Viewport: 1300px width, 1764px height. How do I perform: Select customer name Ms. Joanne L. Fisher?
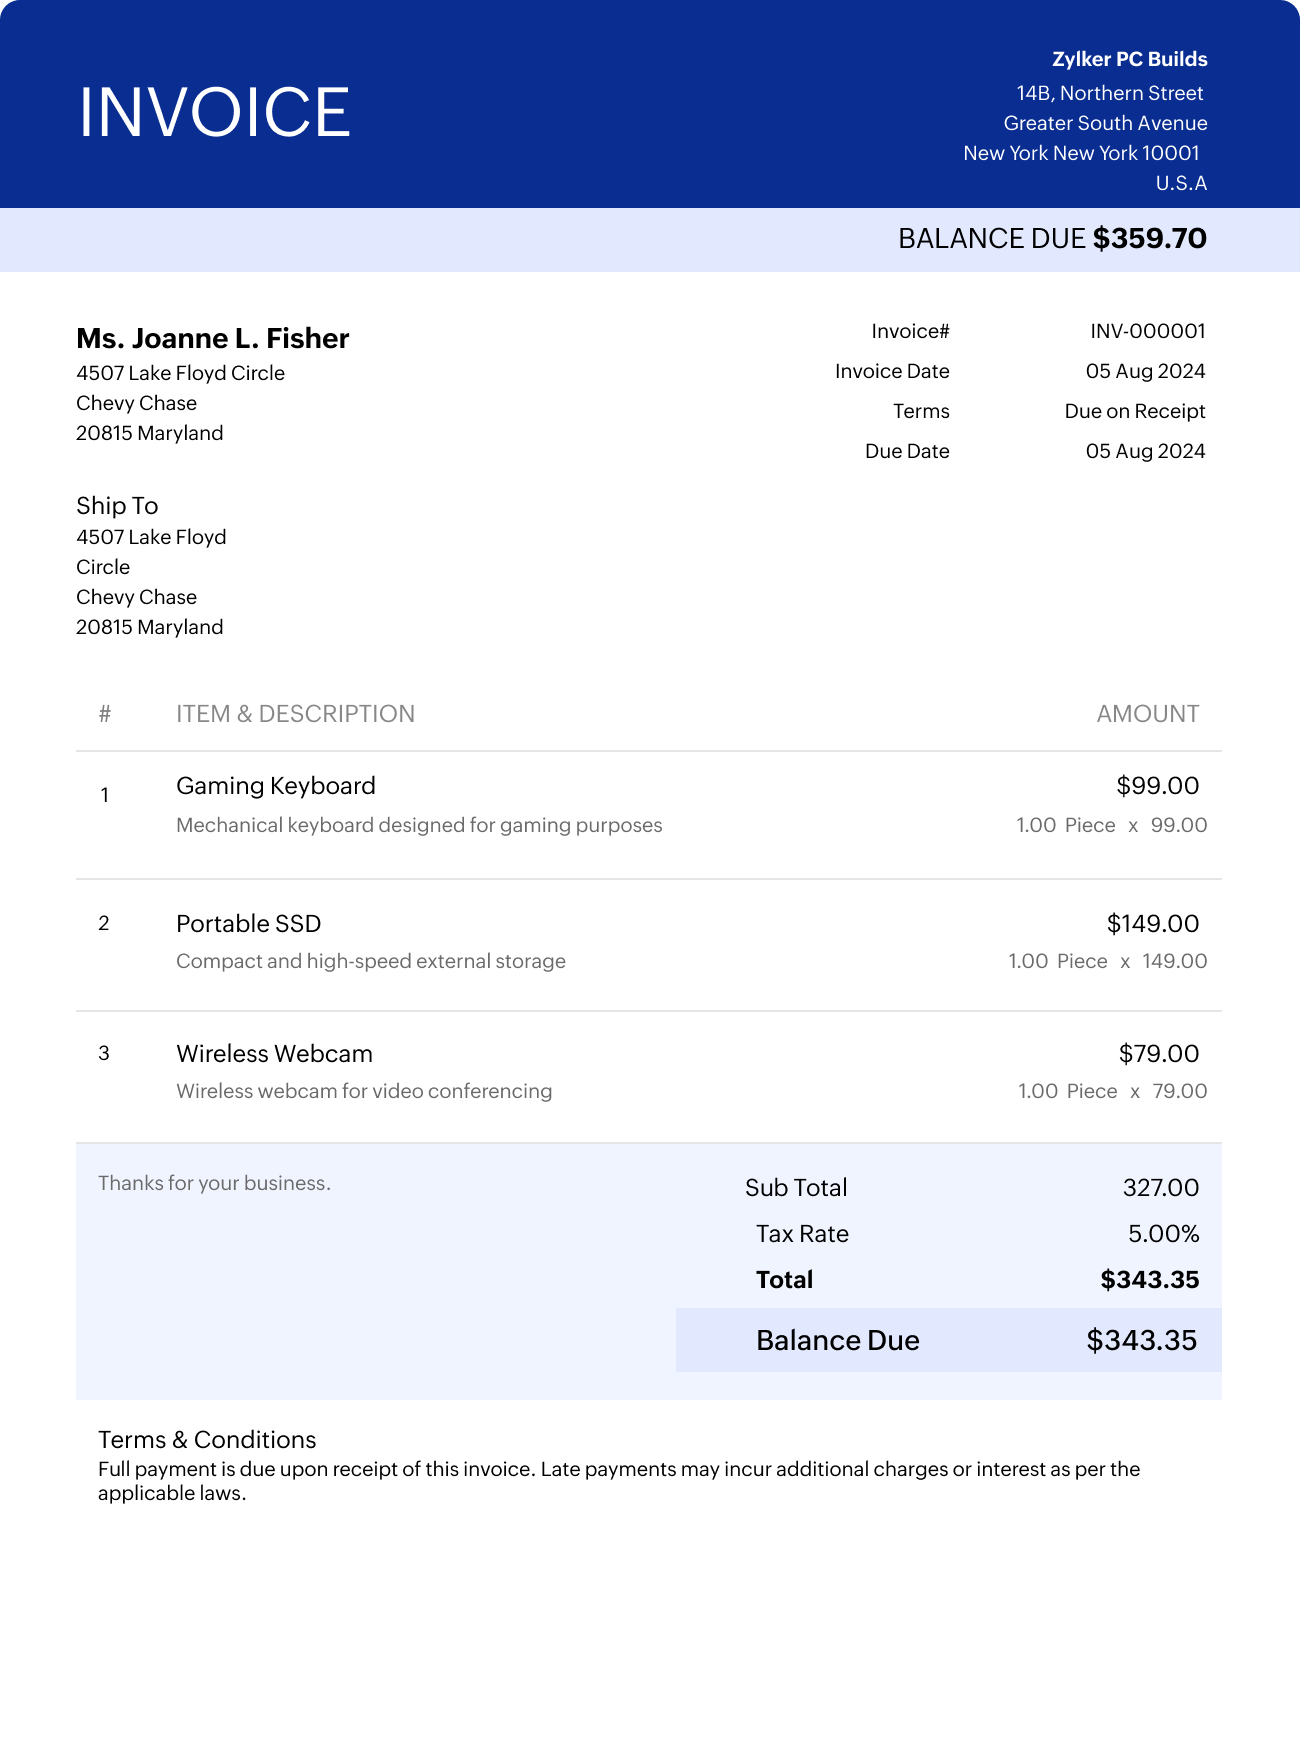pos(212,338)
